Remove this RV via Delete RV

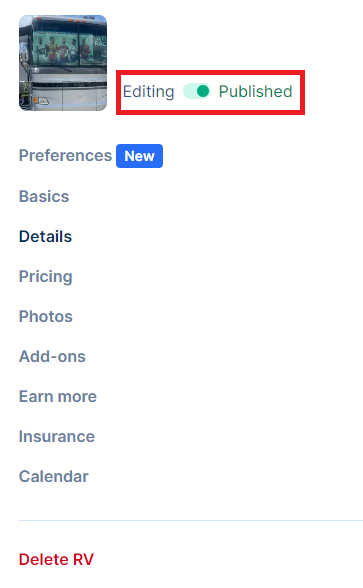coord(56,560)
